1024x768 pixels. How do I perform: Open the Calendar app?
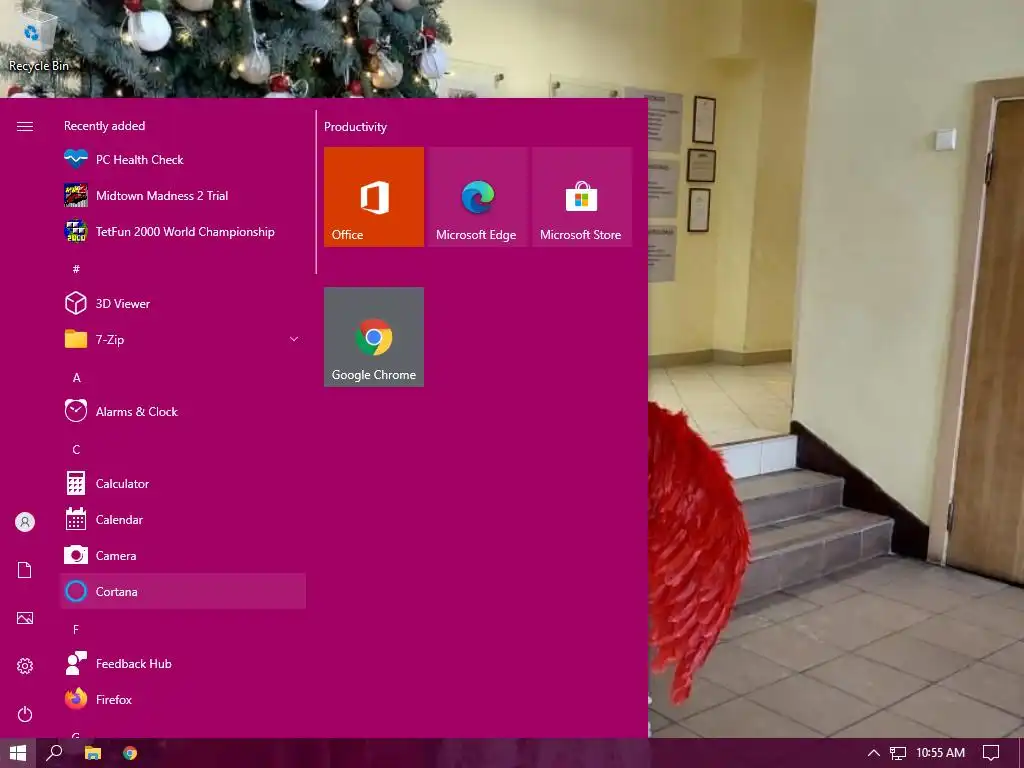[183, 519]
